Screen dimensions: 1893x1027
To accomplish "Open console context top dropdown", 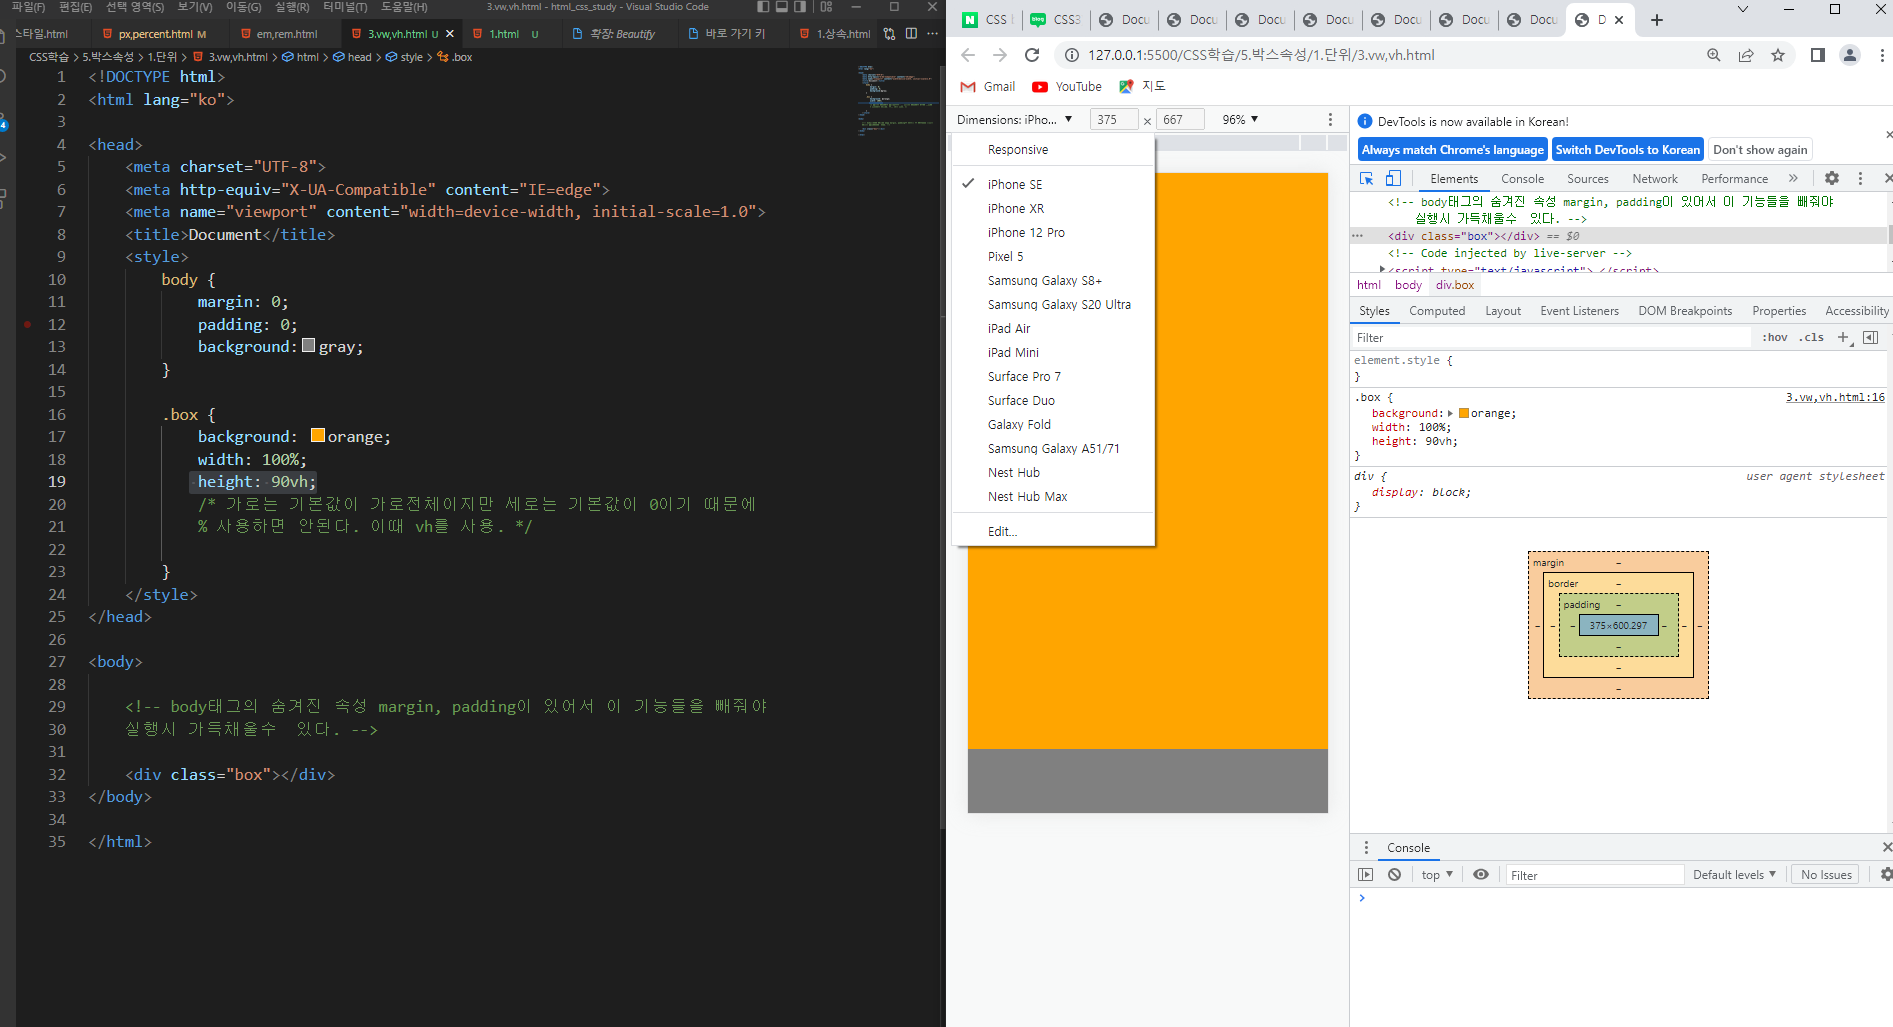I will pos(1437,875).
